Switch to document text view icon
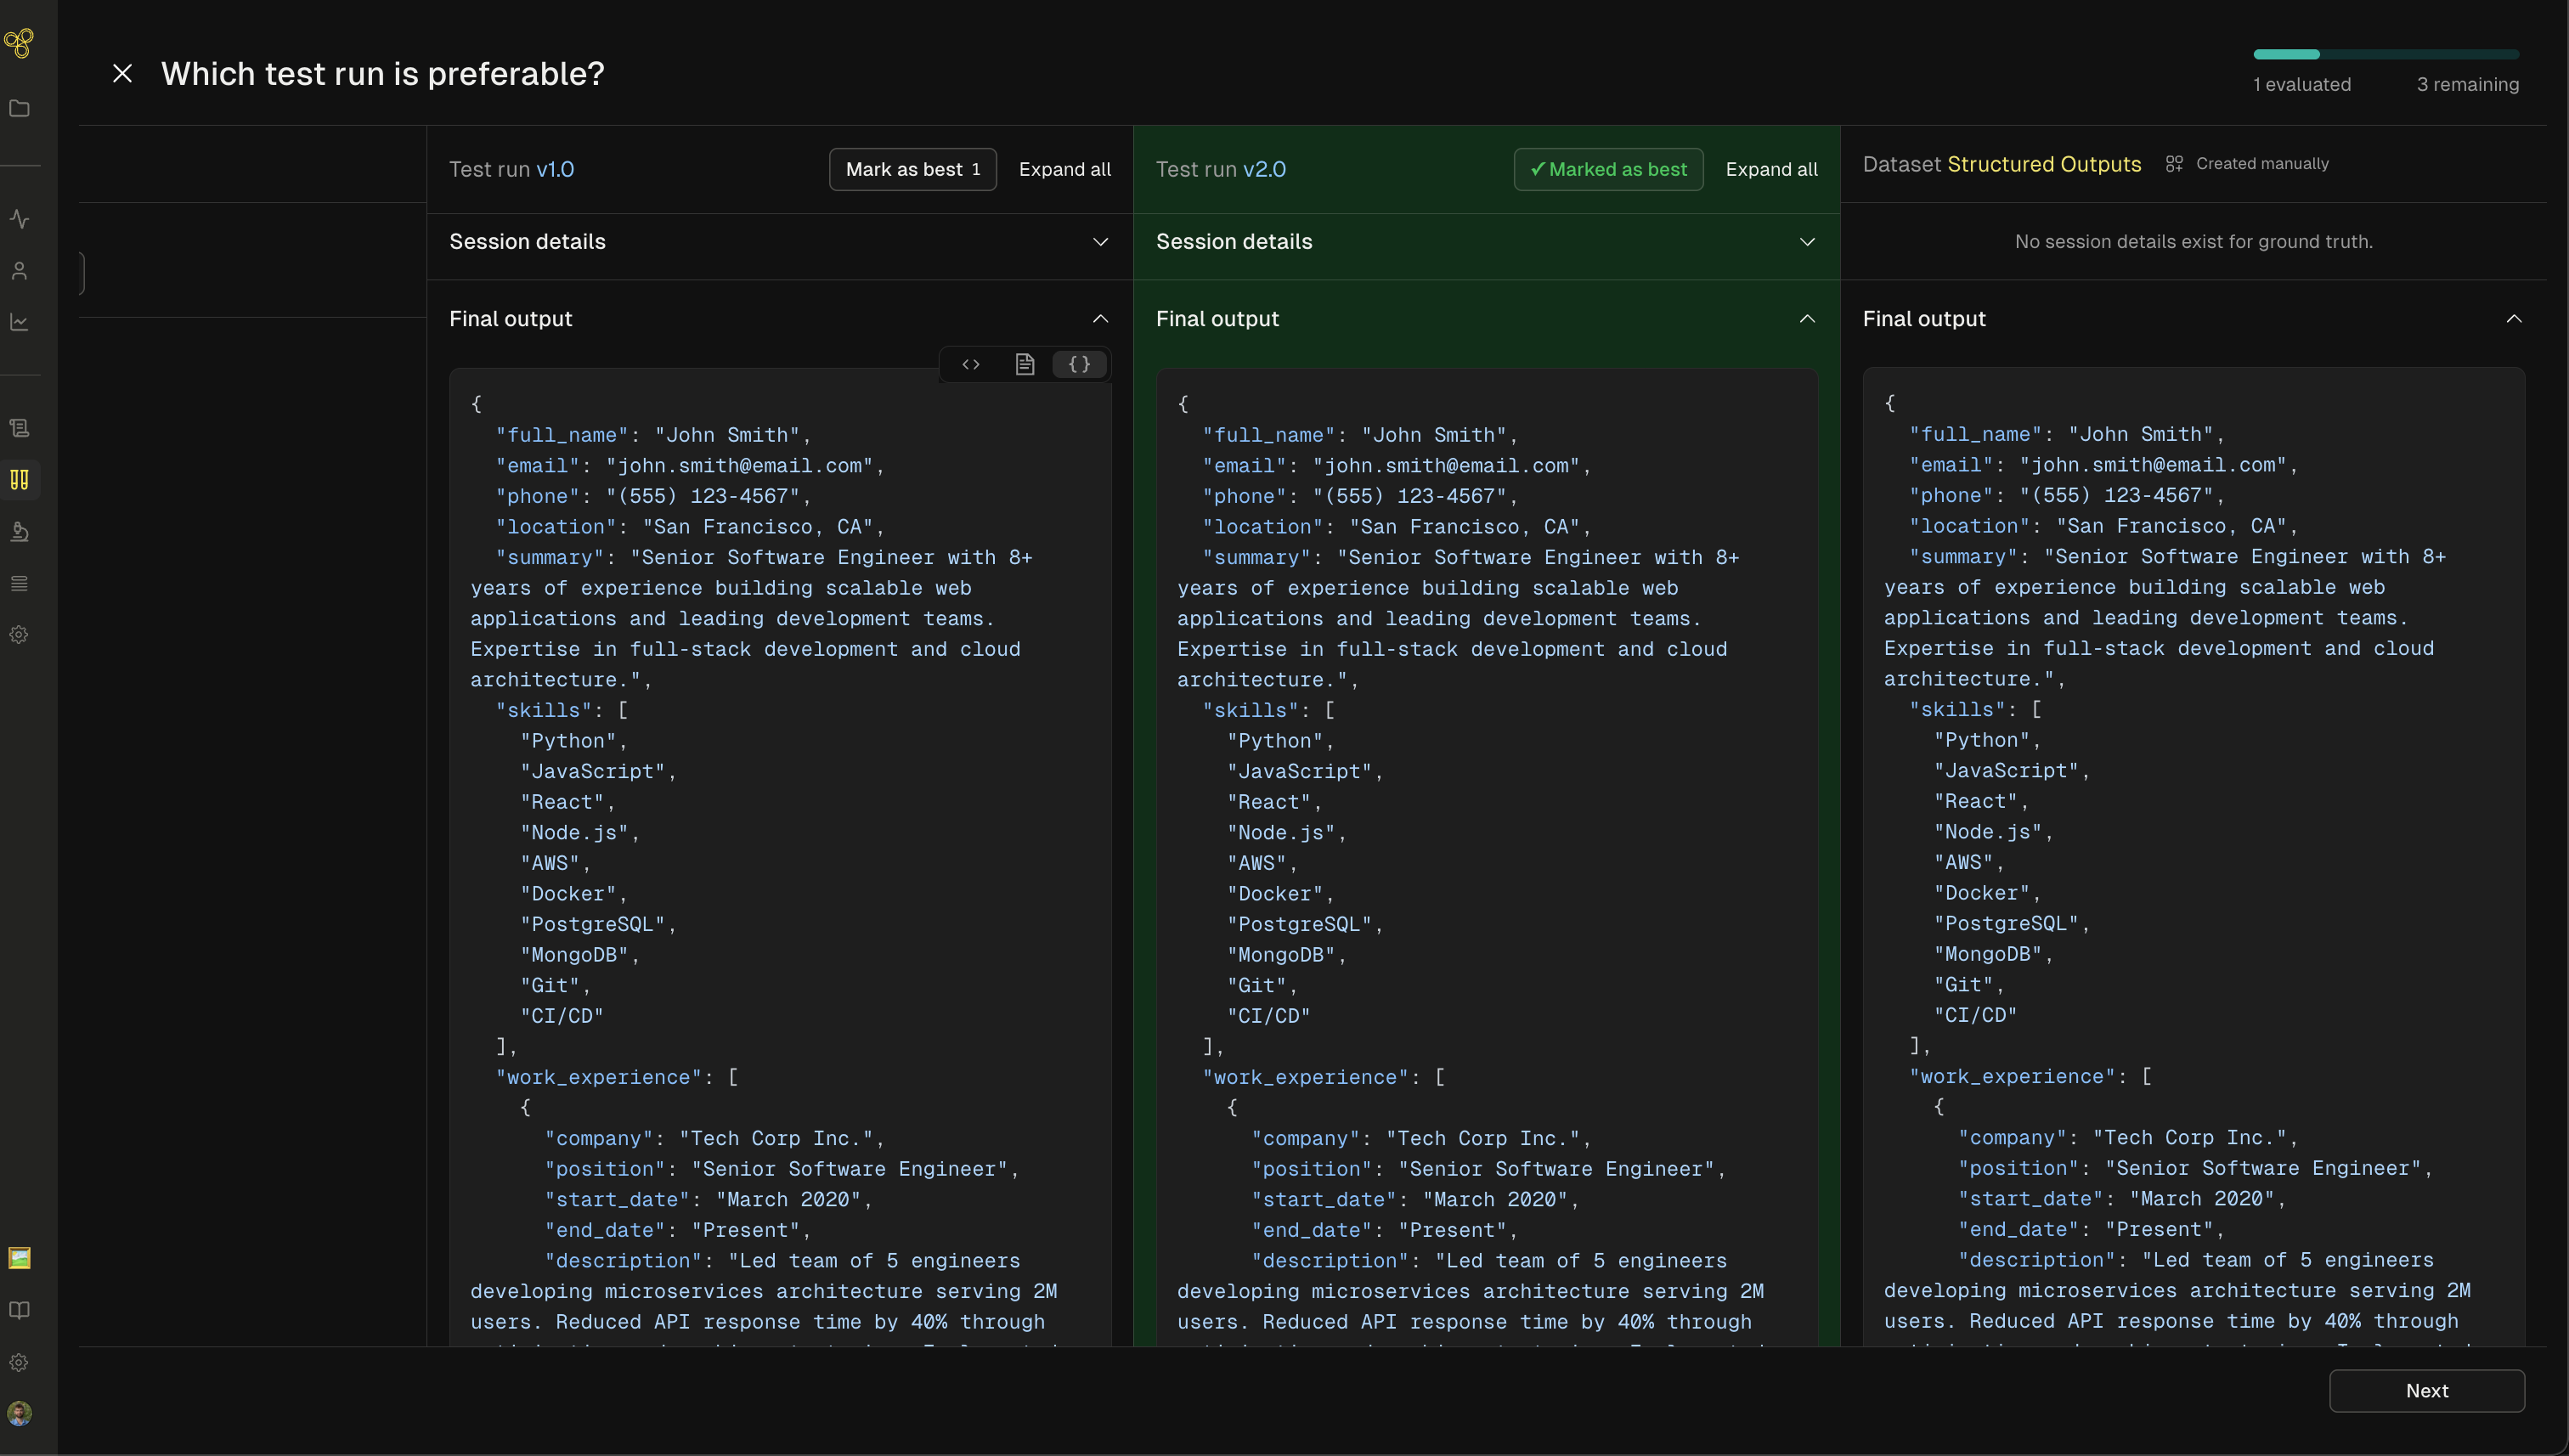The image size is (2569, 1456). (1024, 364)
